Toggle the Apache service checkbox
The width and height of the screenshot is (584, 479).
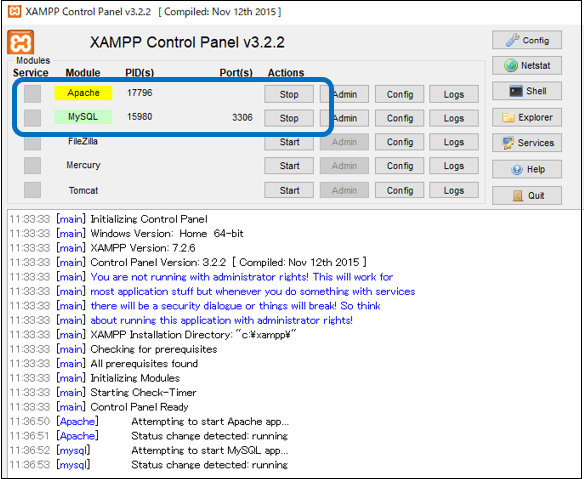32,93
